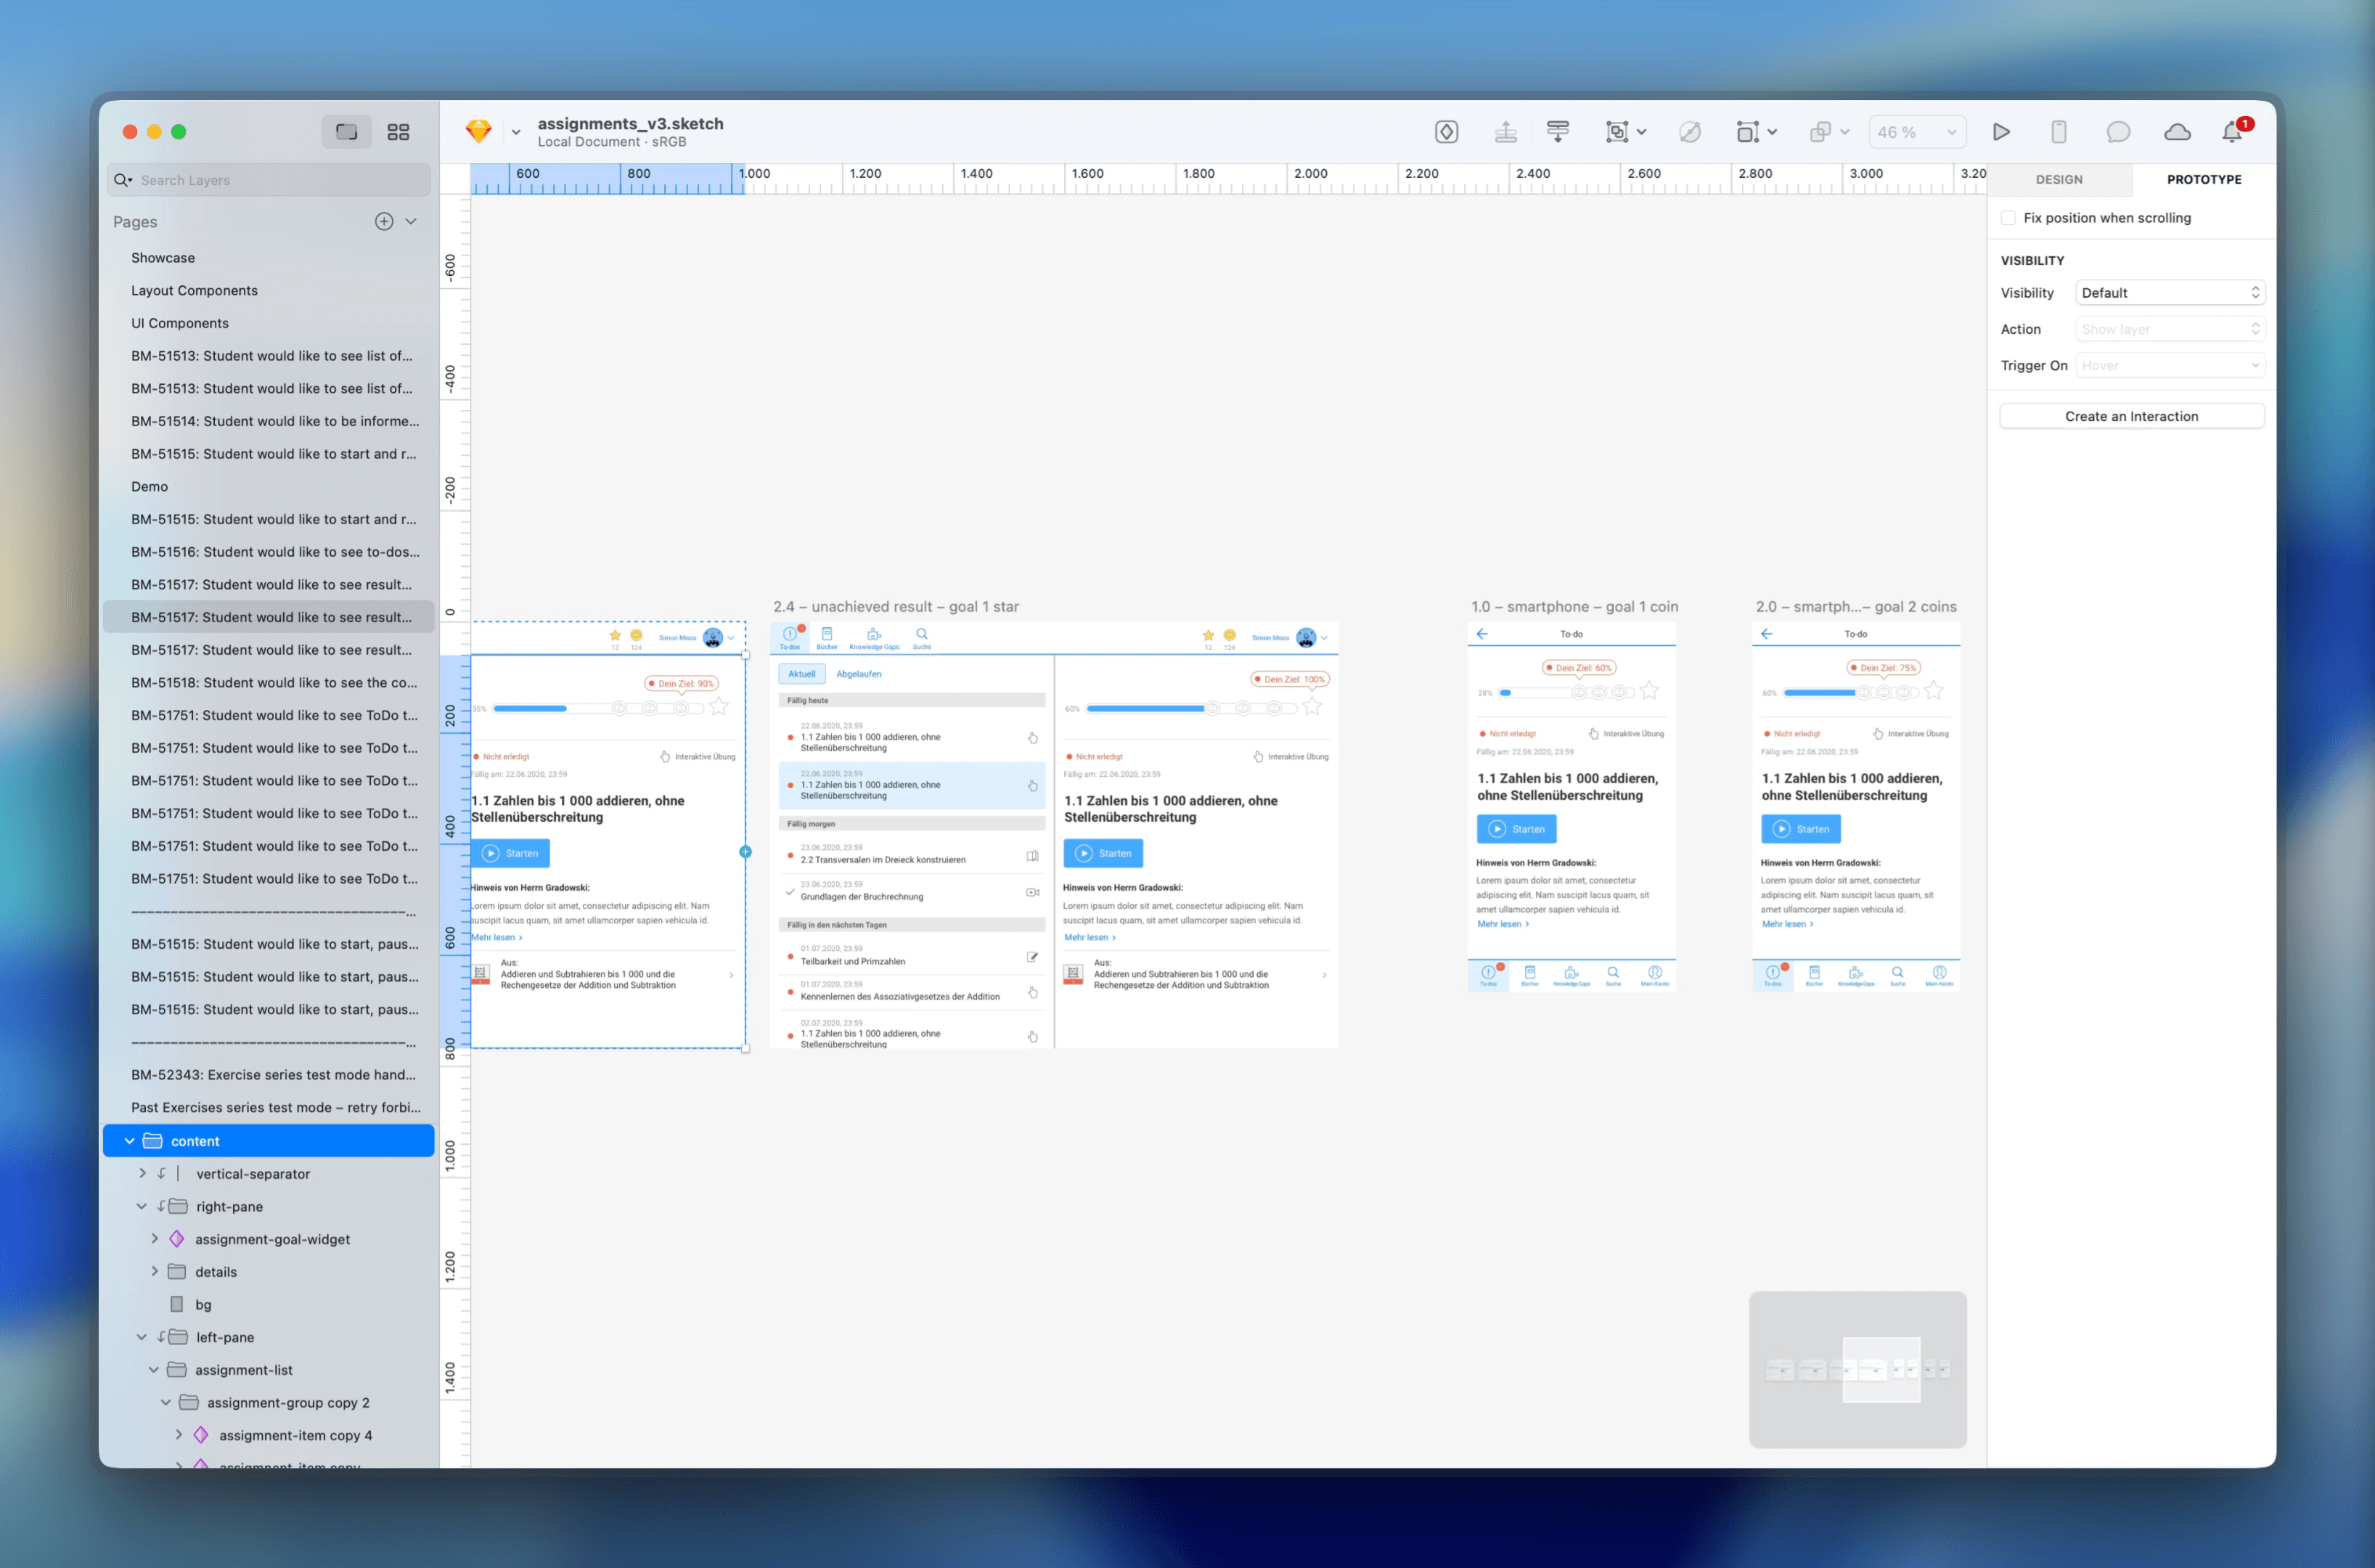Click the mirror device preview icon

coord(2059,132)
